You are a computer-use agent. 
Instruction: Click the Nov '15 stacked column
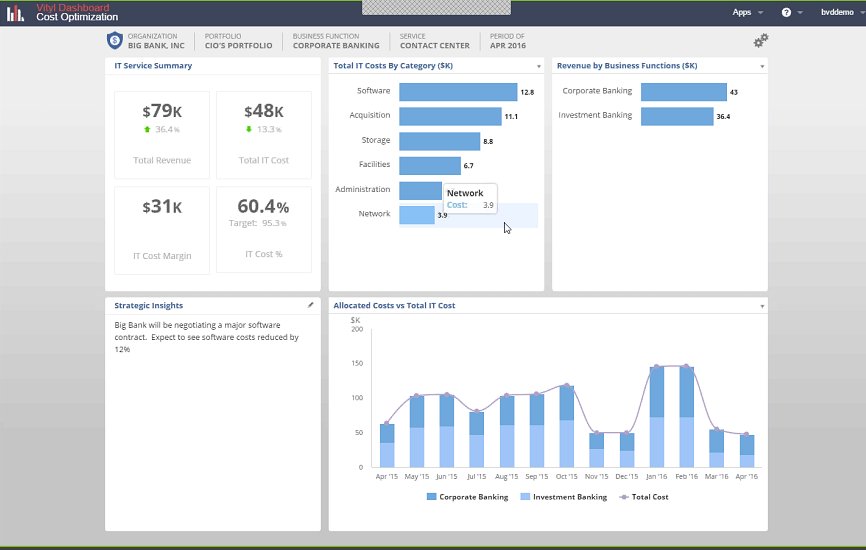point(596,450)
